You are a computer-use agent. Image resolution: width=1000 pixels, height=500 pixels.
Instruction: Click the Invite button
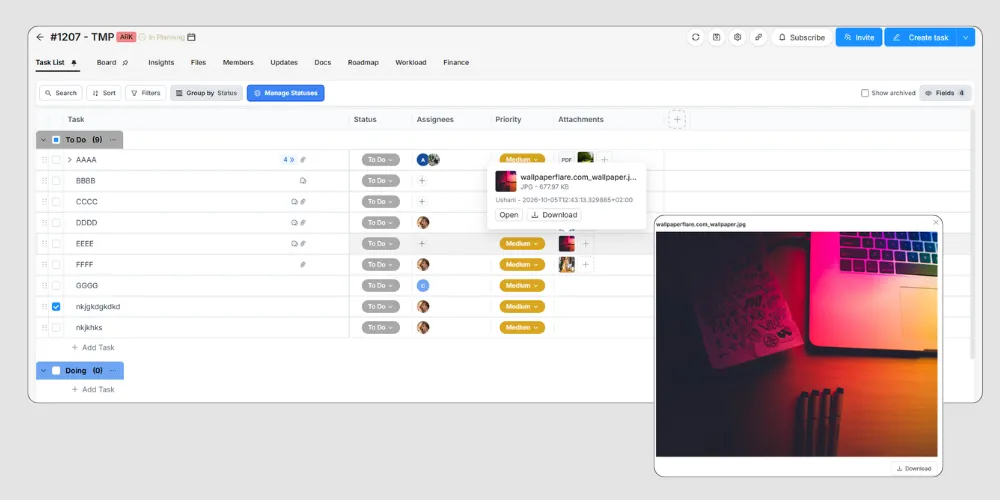click(859, 38)
